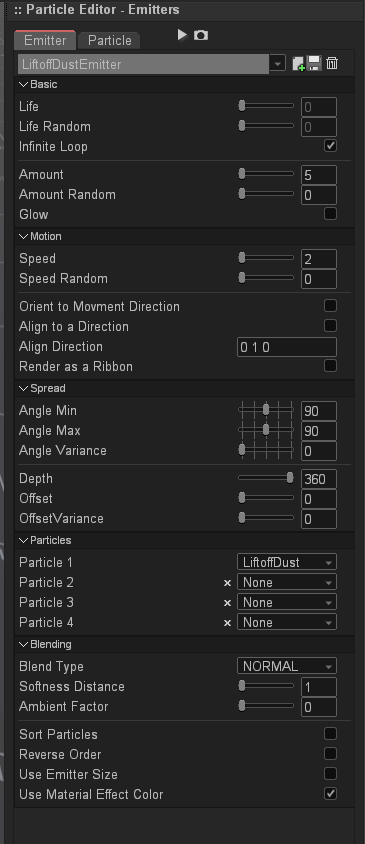The height and width of the screenshot is (844, 365).
Task: Clear Particle 2 with the x icon
Action: click(227, 583)
